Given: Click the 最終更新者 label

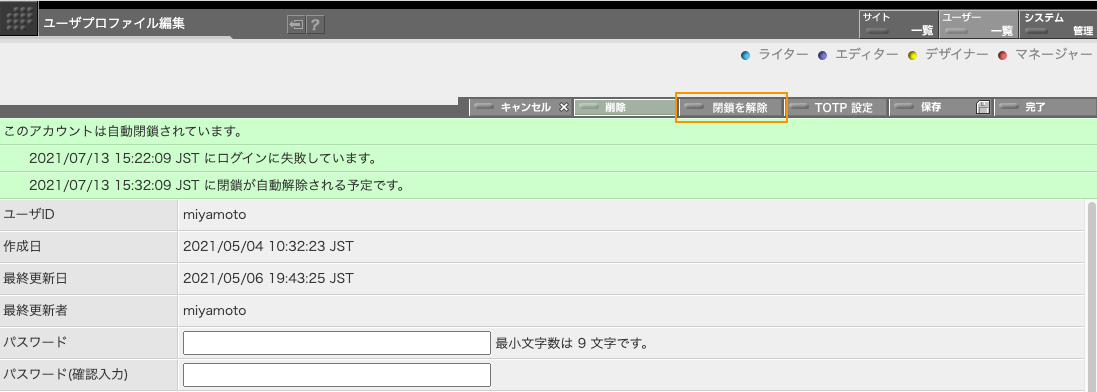Looking at the screenshot, I should tap(35, 311).
